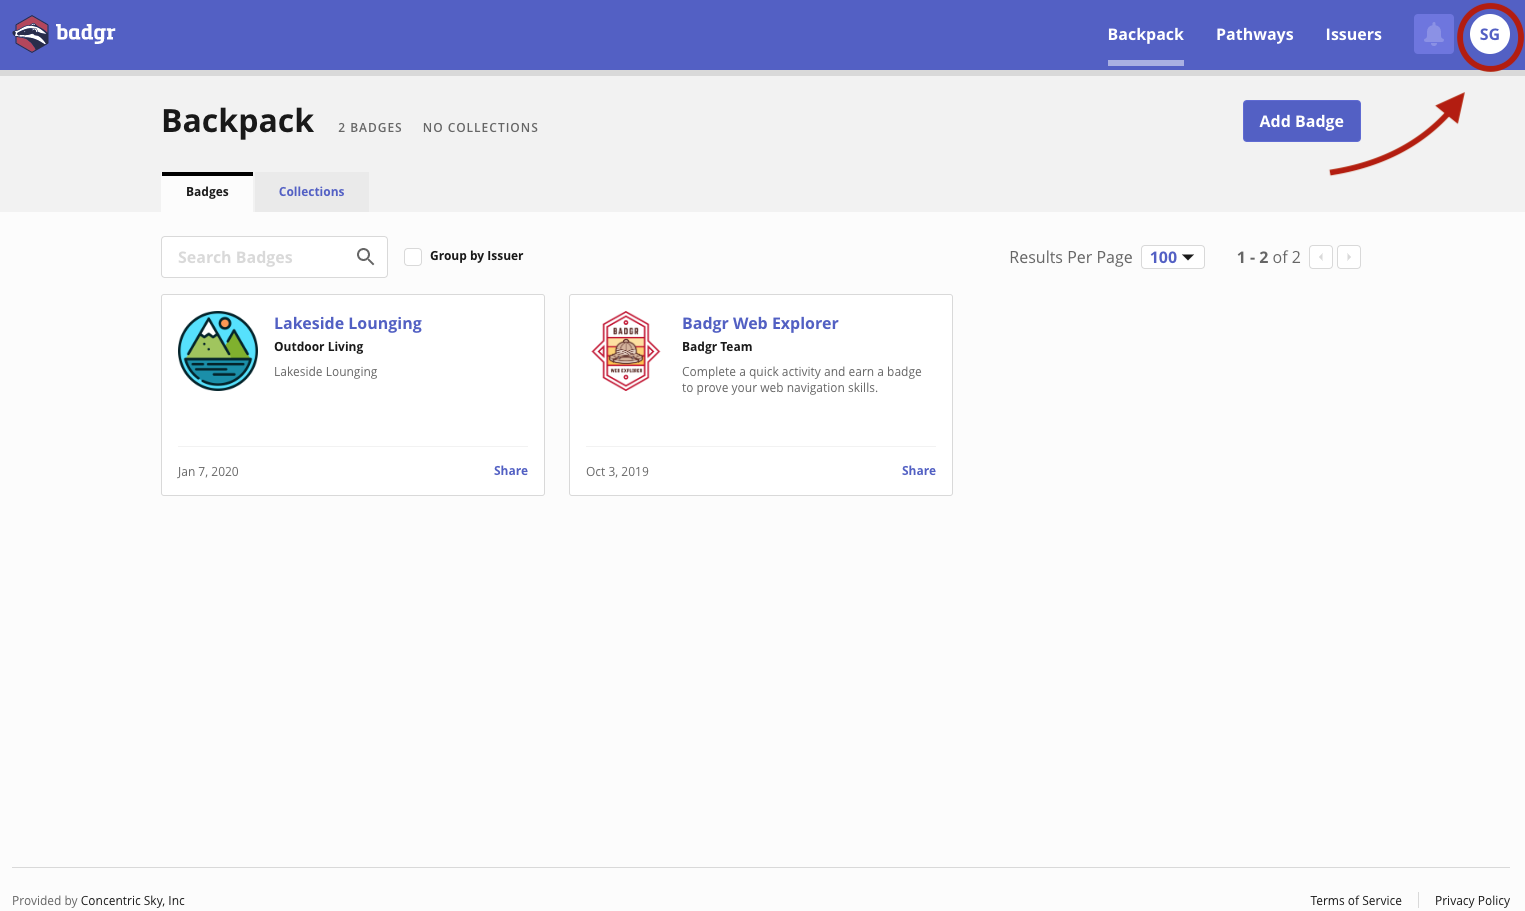Viewport: 1525px width, 911px height.
Task: Switch to the Collections tab
Action: pos(311,192)
